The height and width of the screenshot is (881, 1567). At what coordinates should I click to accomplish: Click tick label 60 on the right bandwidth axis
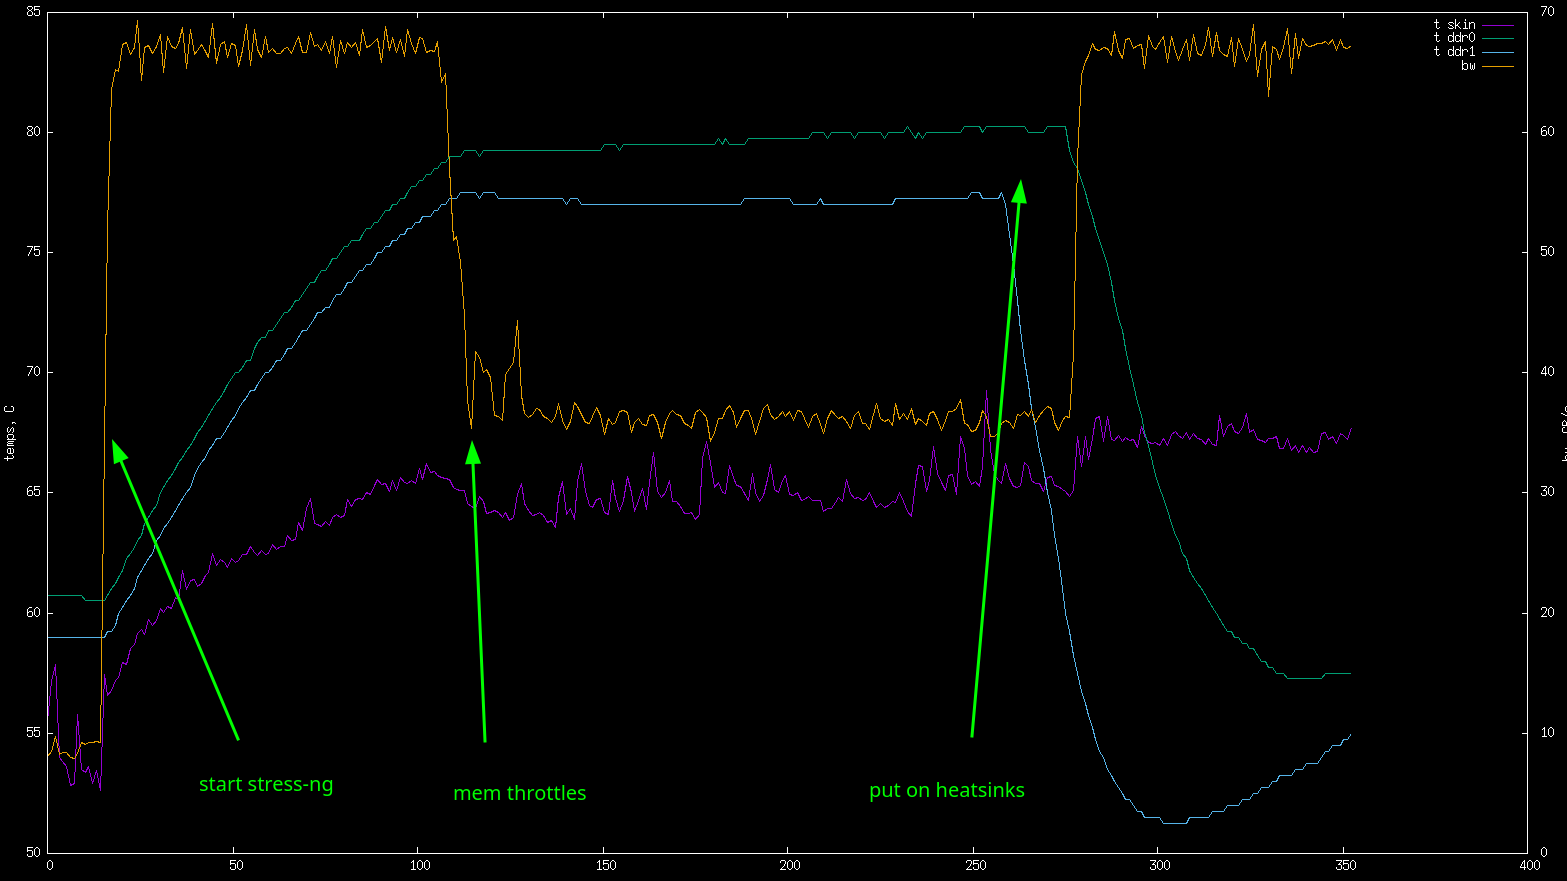tap(1547, 132)
